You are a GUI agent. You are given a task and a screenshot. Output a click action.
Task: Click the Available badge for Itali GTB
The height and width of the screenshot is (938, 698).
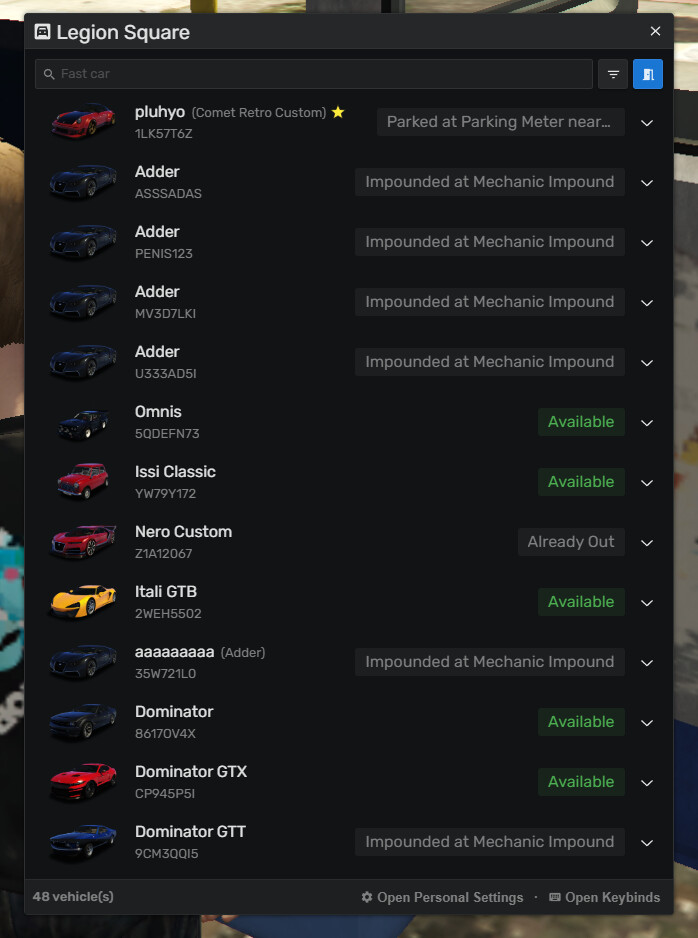(x=581, y=602)
